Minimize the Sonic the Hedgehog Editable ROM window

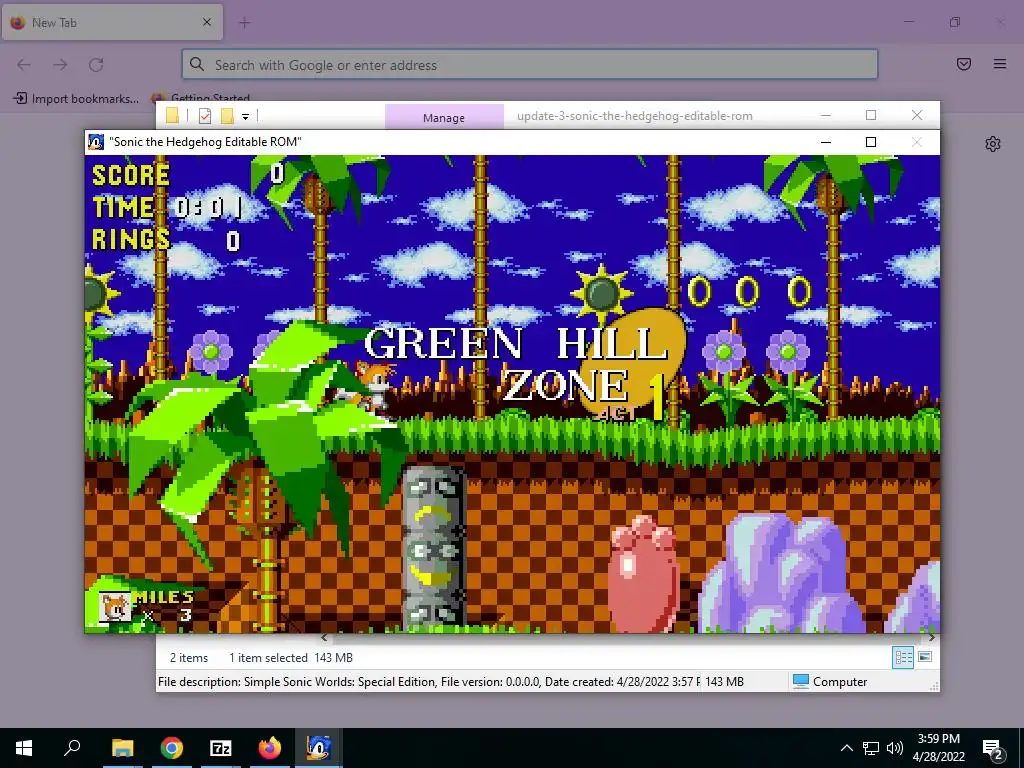(826, 142)
